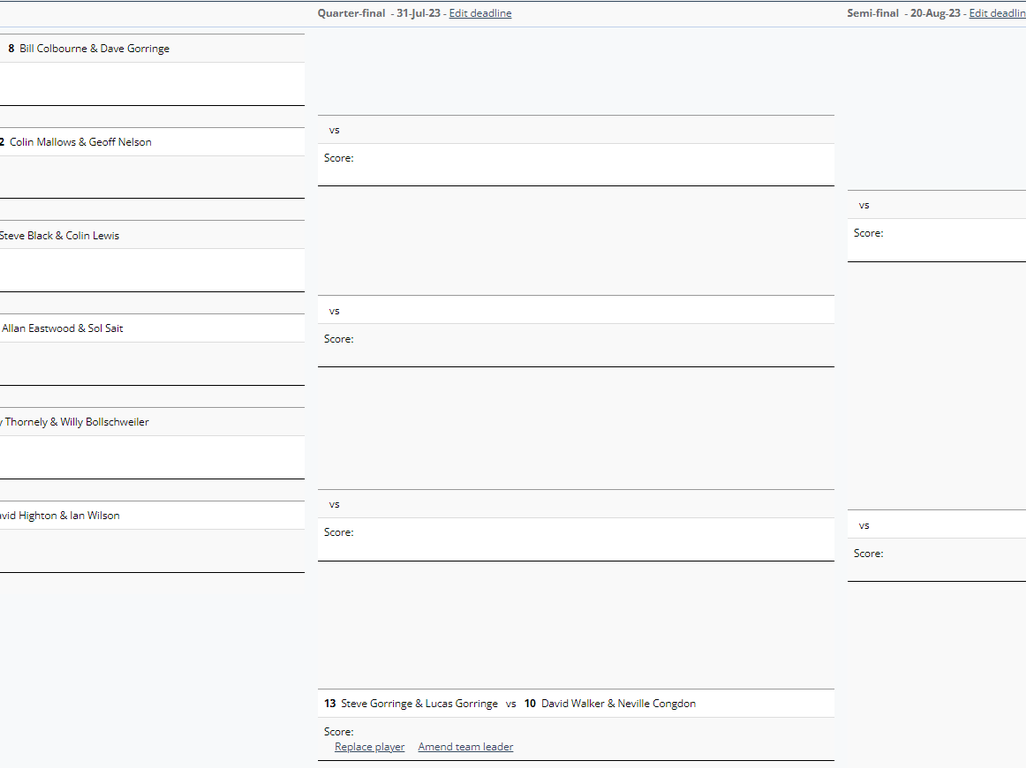This screenshot has width=1026, height=768.
Task: Open the Semi-final Edit deadline link
Action: [996, 13]
